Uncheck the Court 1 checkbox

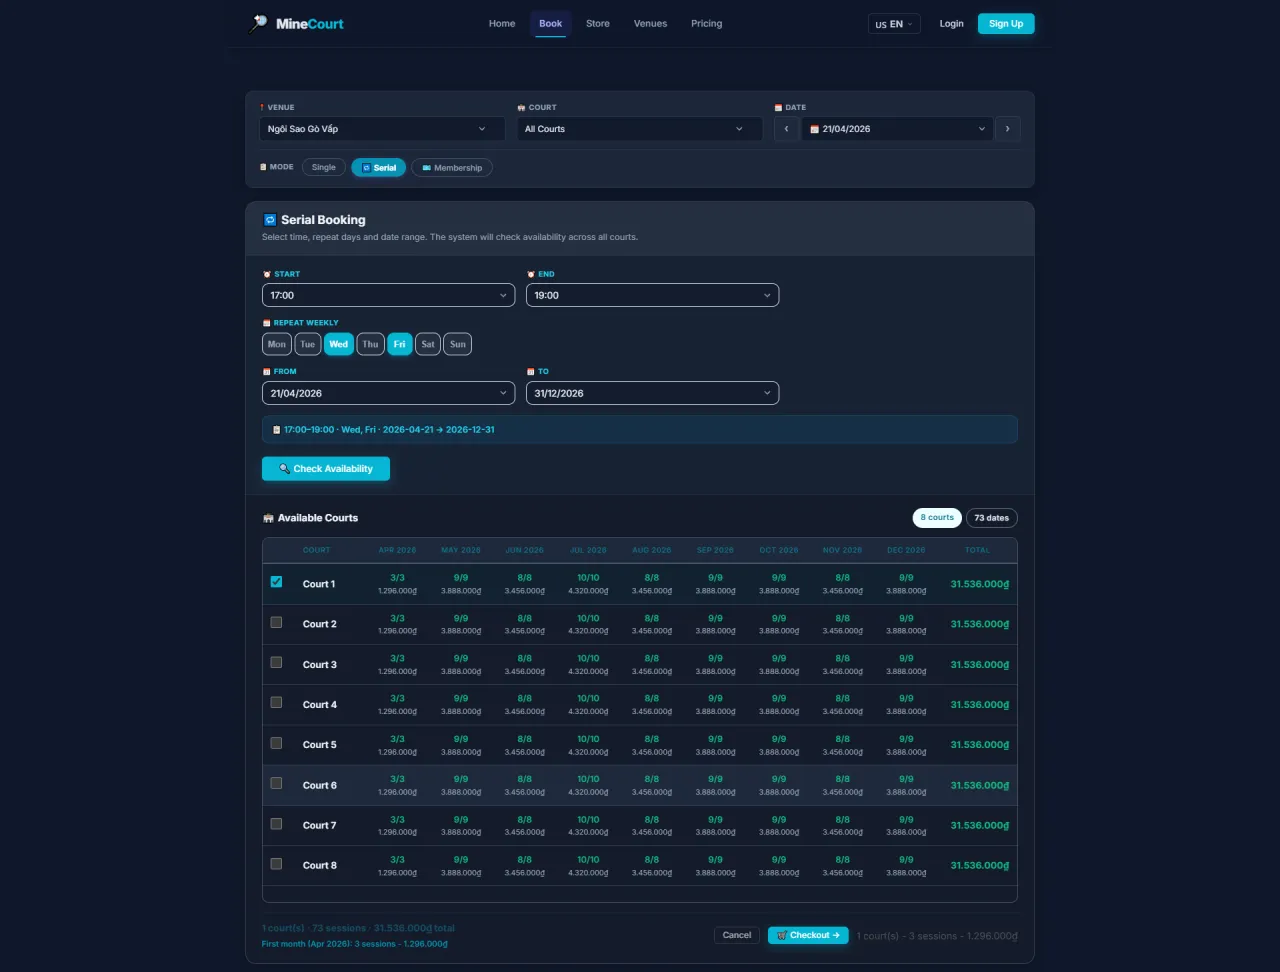pos(277,582)
